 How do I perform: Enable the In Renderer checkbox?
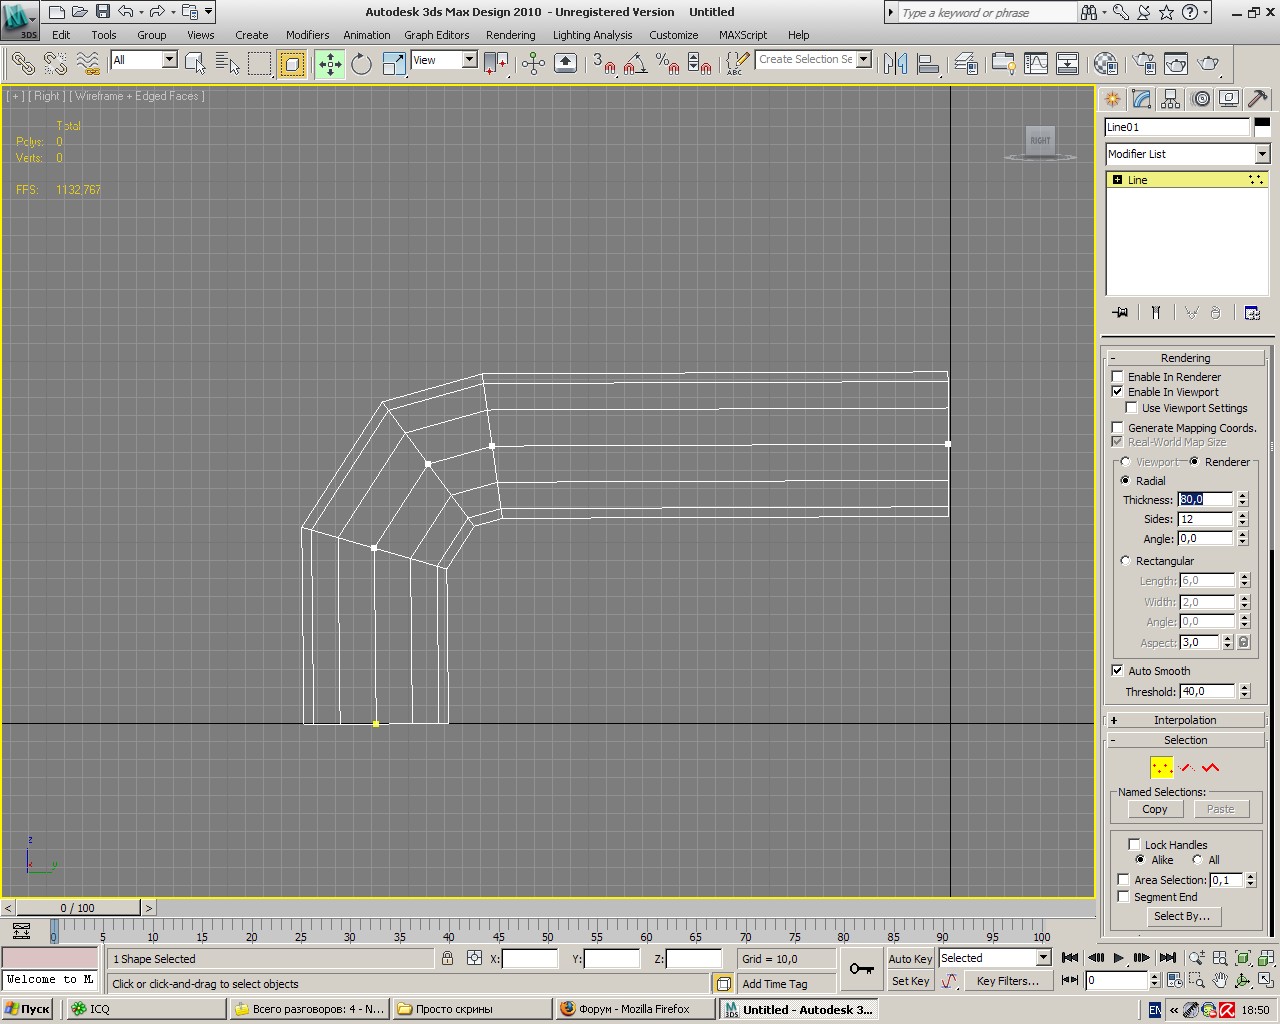[x=1118, y=377]
